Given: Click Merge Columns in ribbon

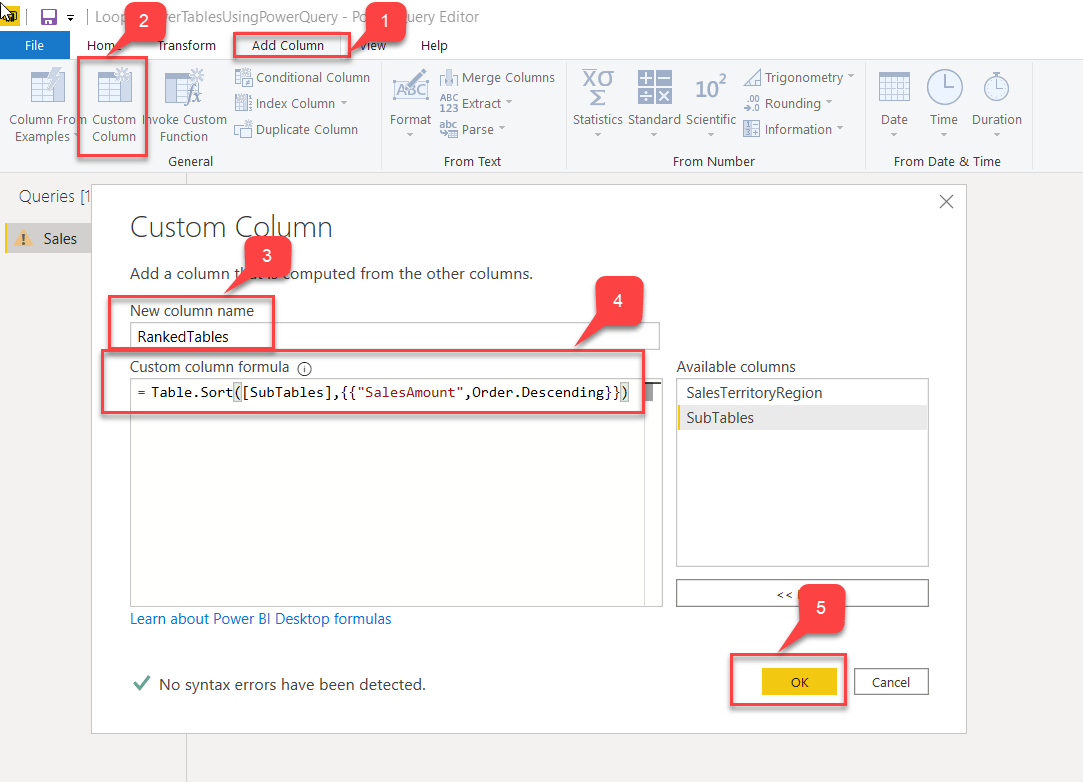Looking at the screenshot, I should coord(497,77).
